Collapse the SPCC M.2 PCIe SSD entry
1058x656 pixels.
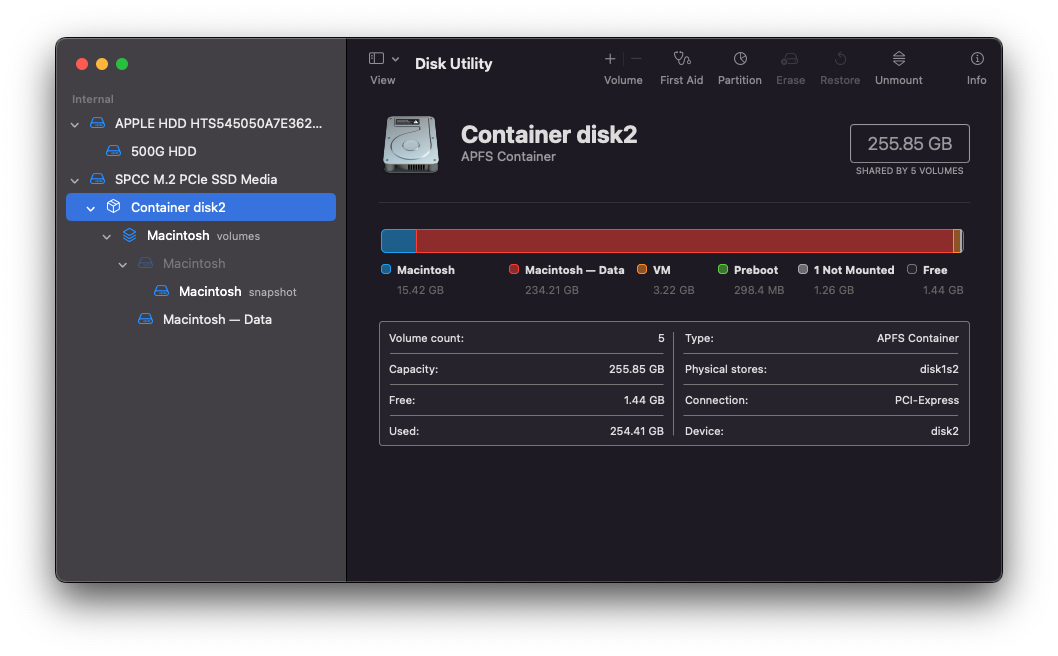(75, 180)
